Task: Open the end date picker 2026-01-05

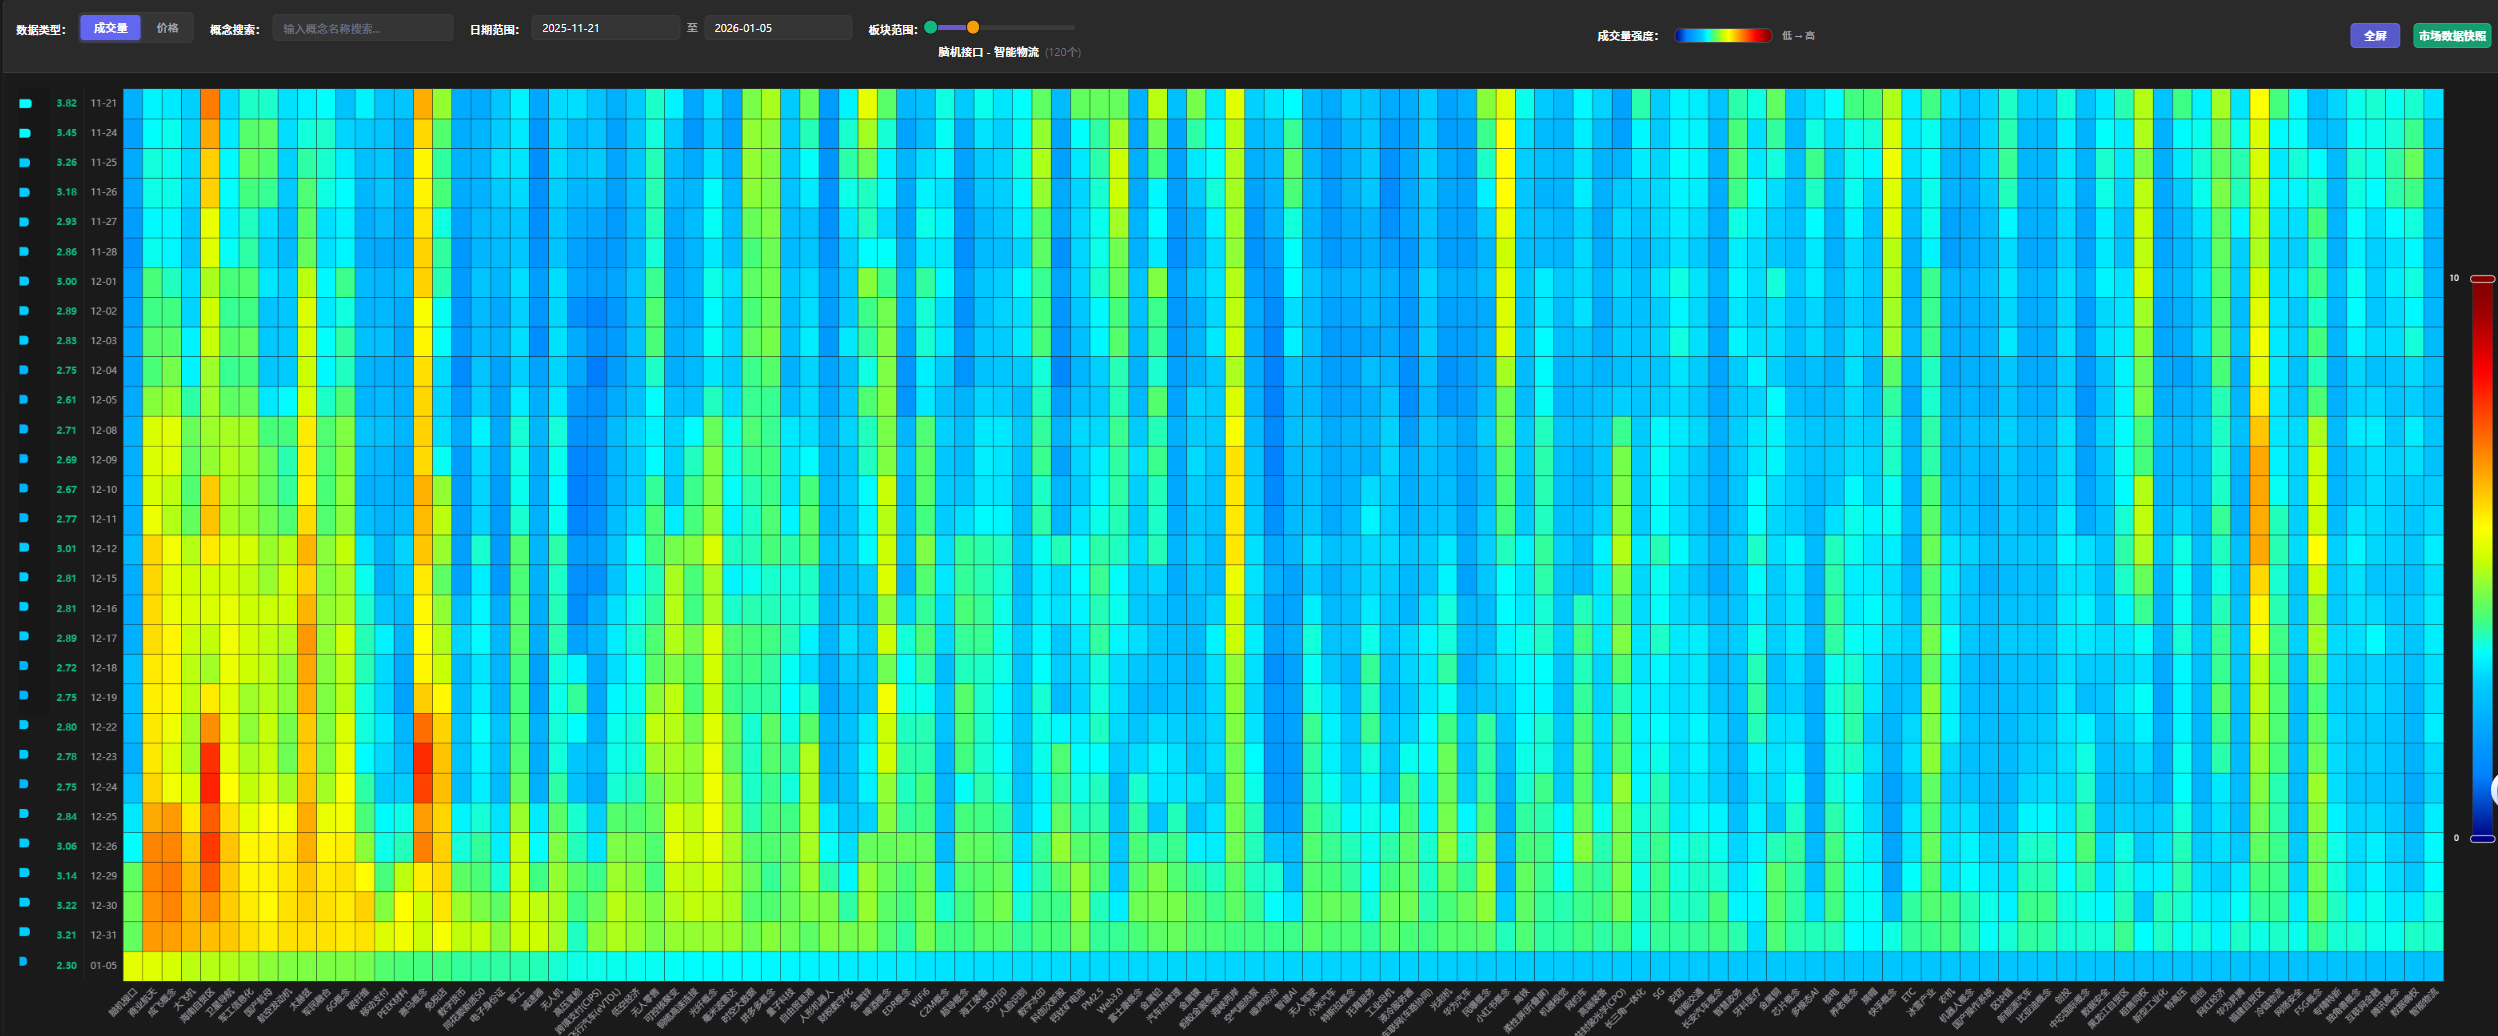Action: (777, 28)
